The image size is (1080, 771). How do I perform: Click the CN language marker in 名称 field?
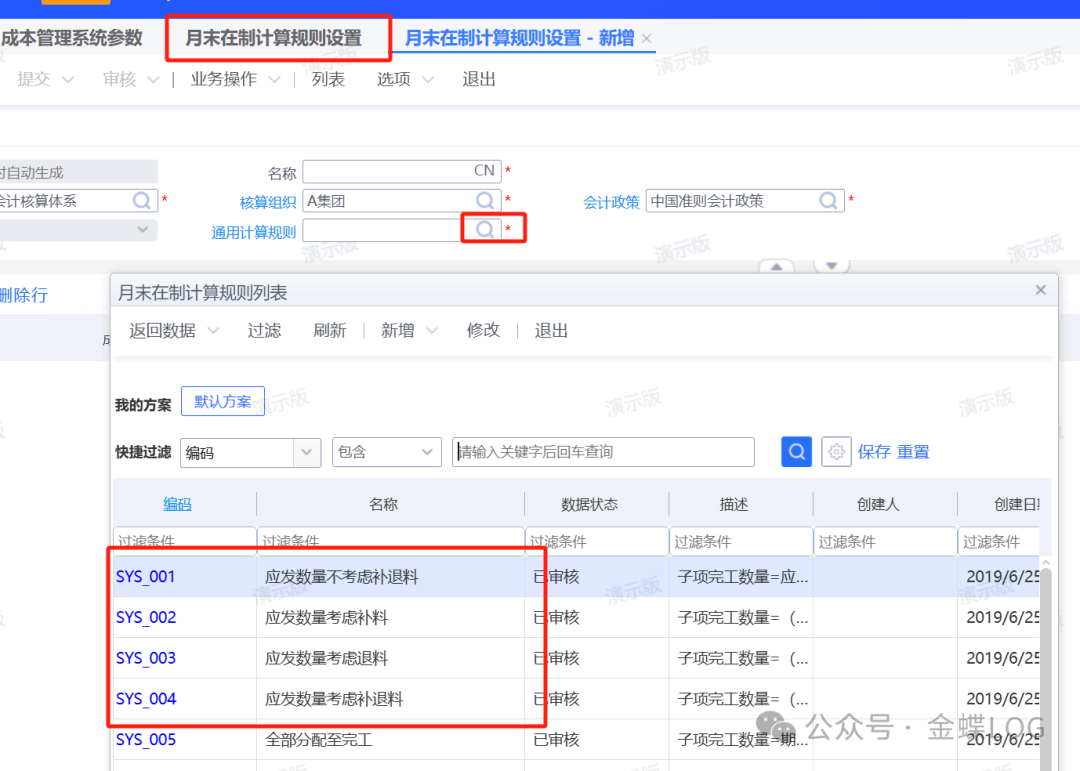pos(484,171)
